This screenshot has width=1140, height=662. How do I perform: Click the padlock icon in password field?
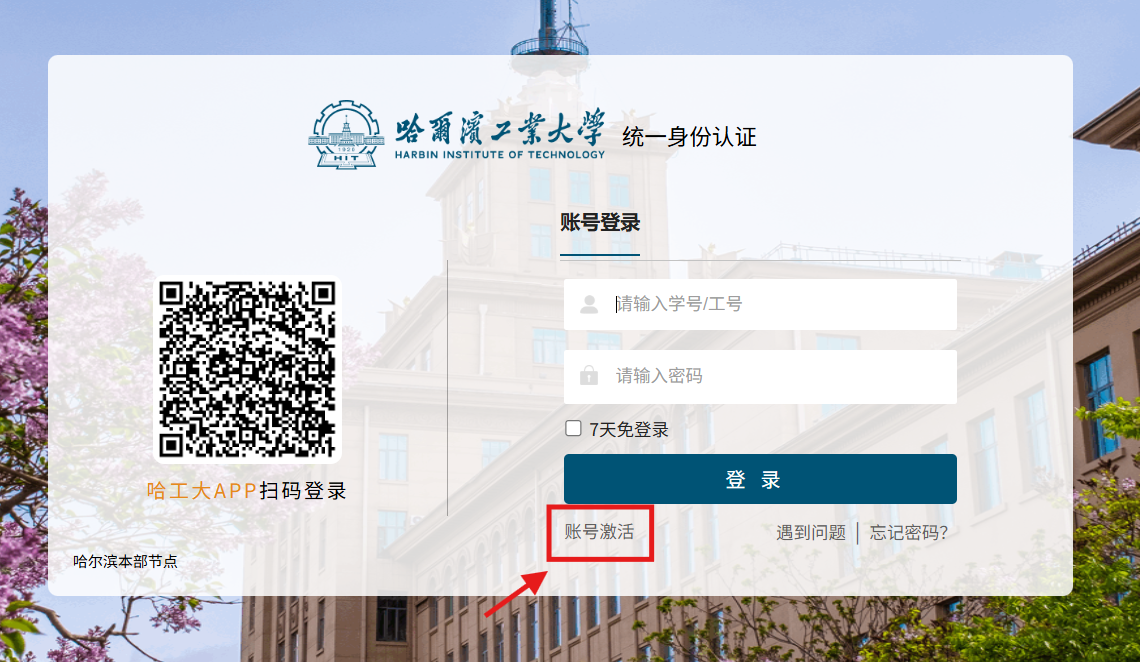tap(589, 376)
